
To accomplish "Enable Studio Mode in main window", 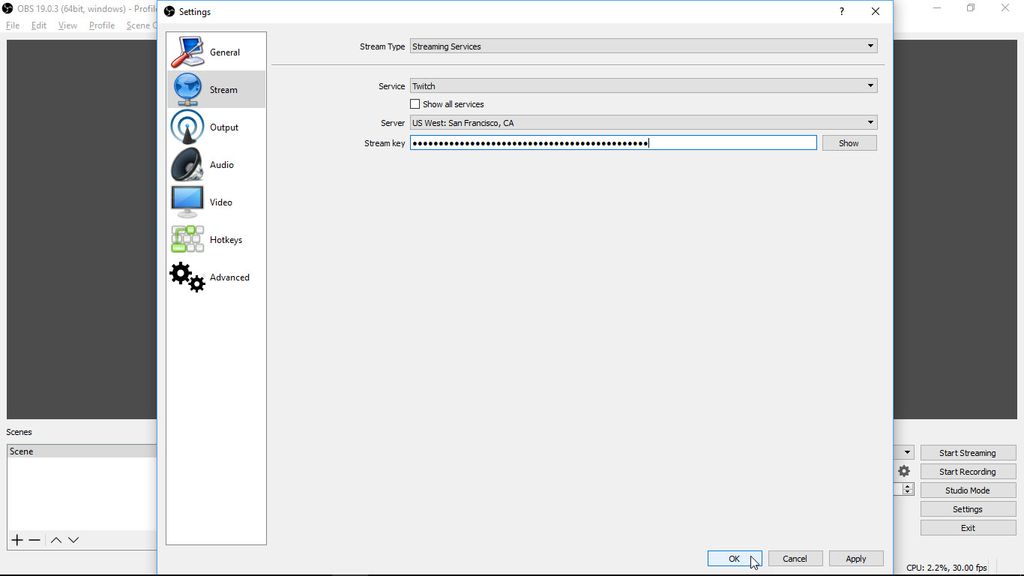I will (x=968, y=490).
